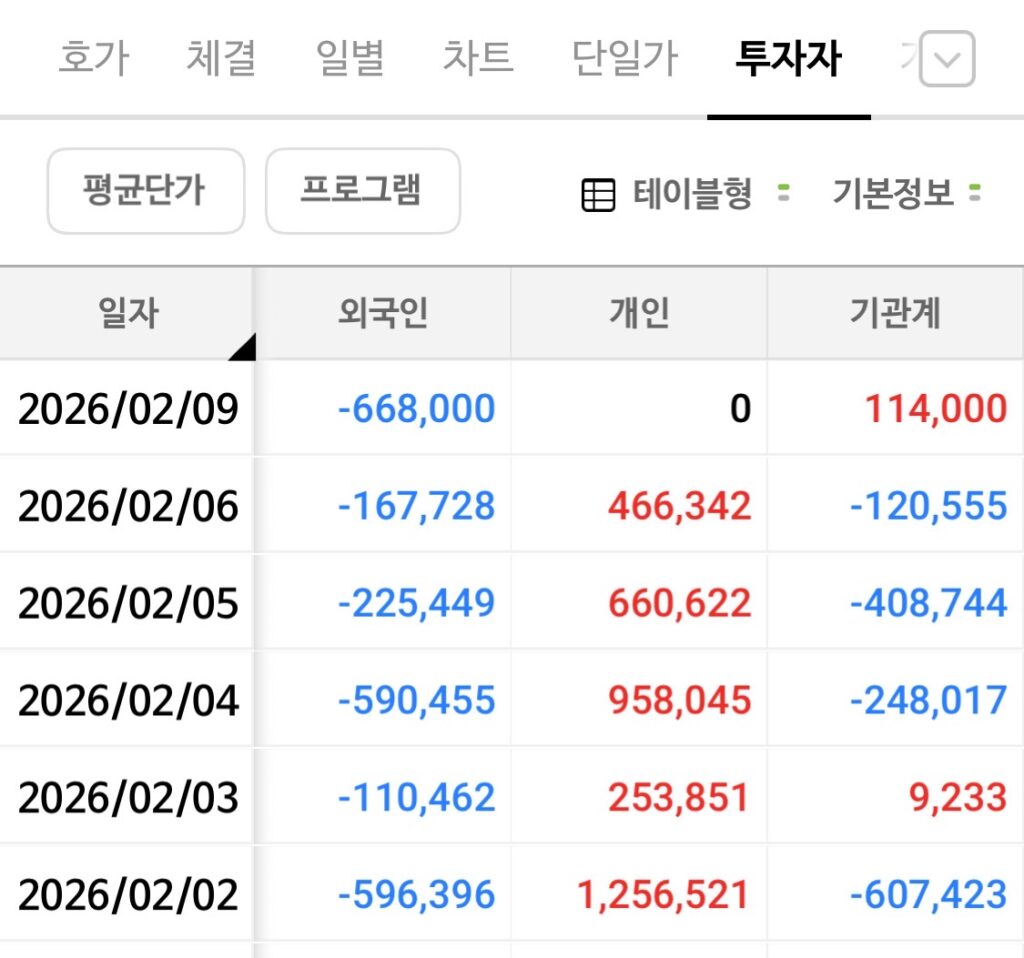Select the 투자자 tab

point(788,59)
